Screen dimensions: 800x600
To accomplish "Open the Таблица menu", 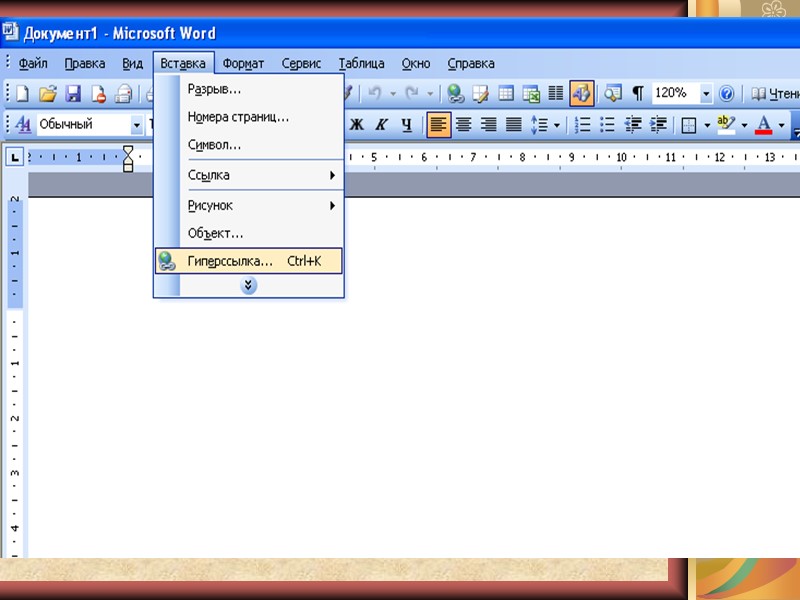I will [x=362, y=64].
